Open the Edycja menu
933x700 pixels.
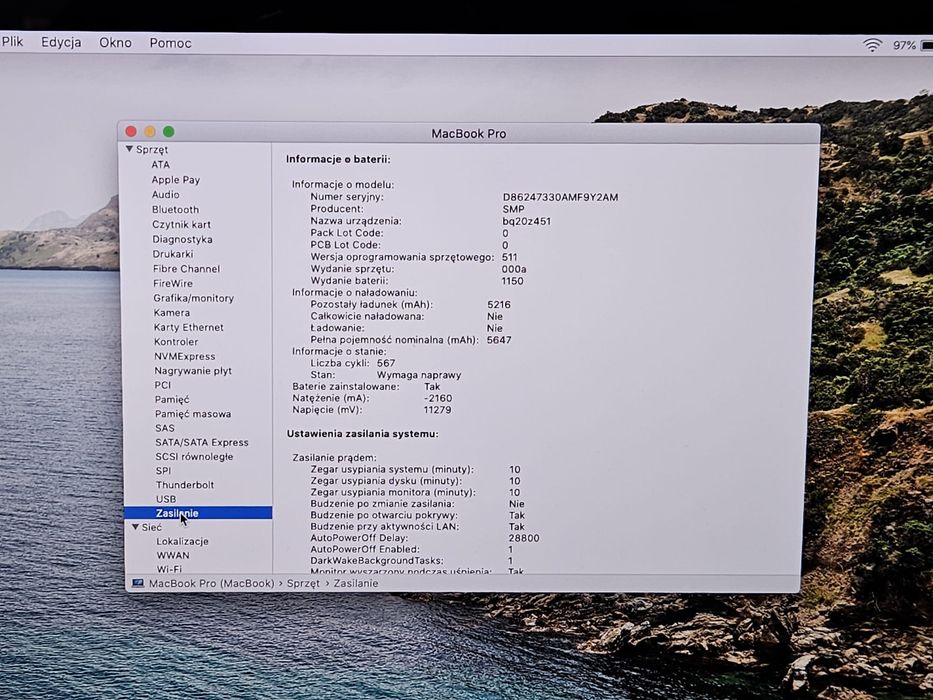(61, 42)
